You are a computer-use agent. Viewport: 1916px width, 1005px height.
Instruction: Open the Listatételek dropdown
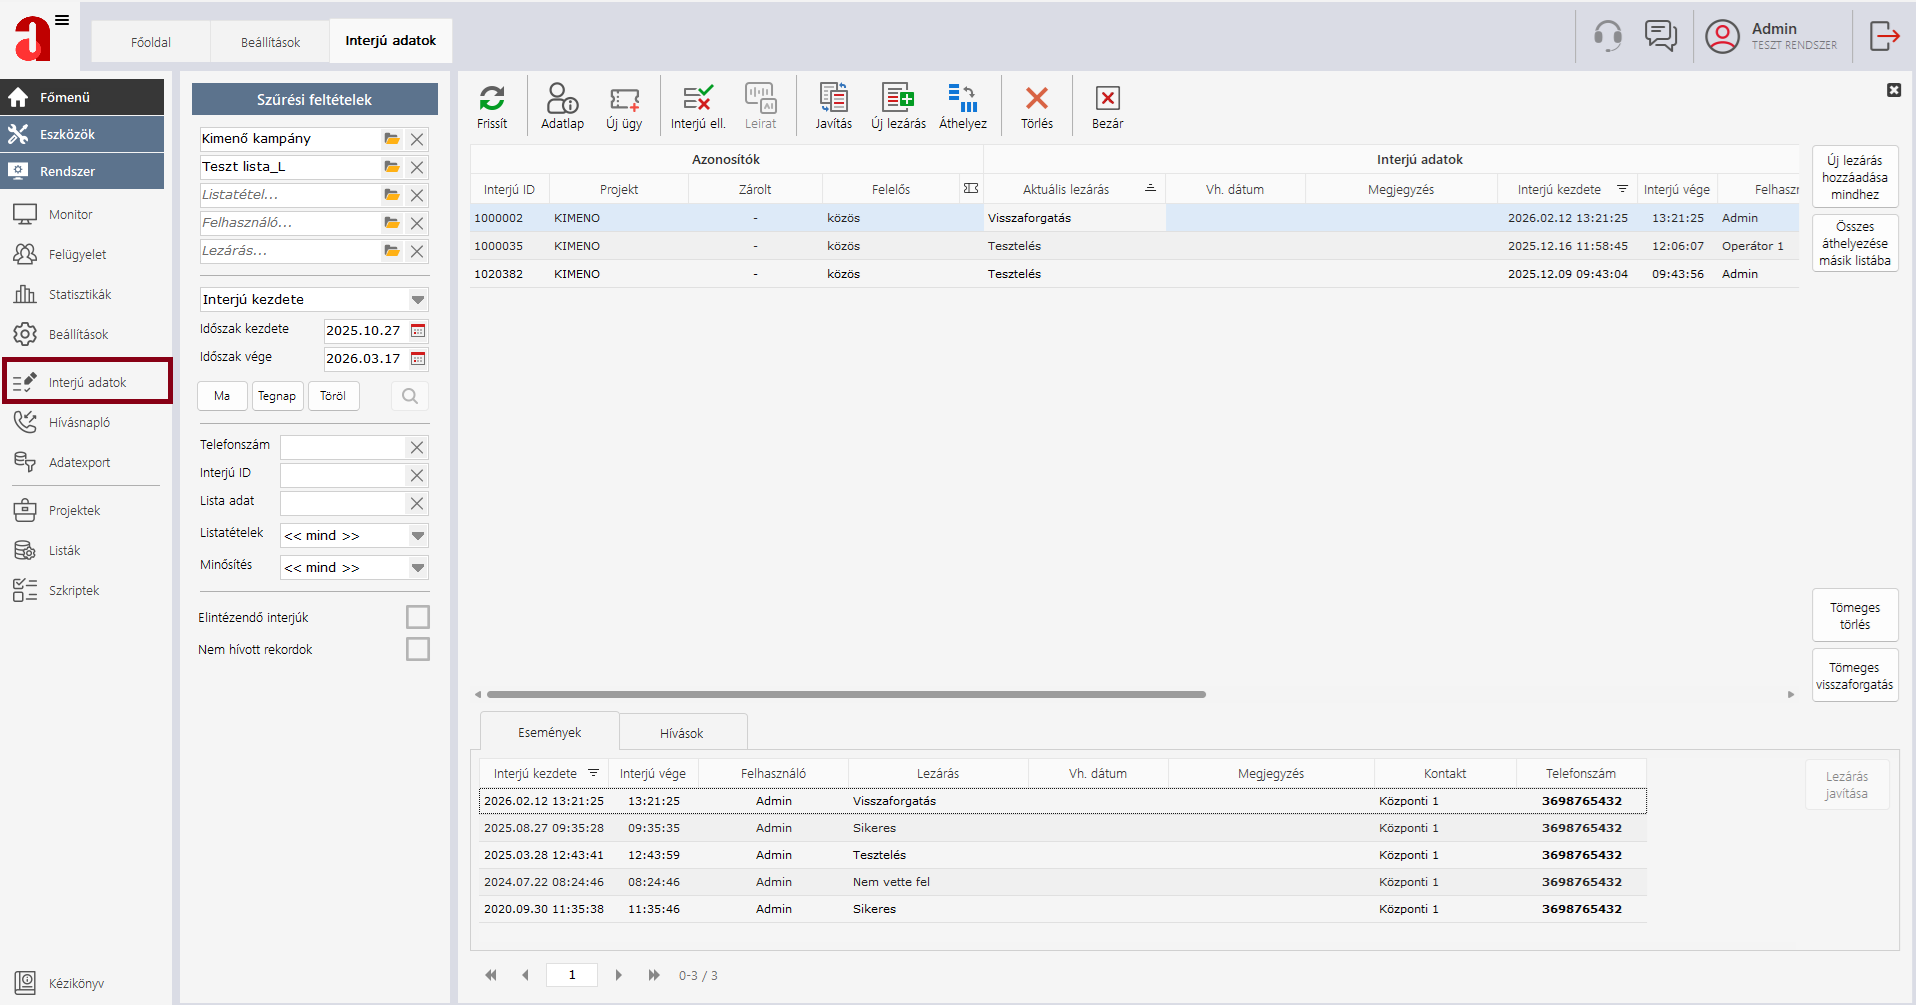[418, 536]
